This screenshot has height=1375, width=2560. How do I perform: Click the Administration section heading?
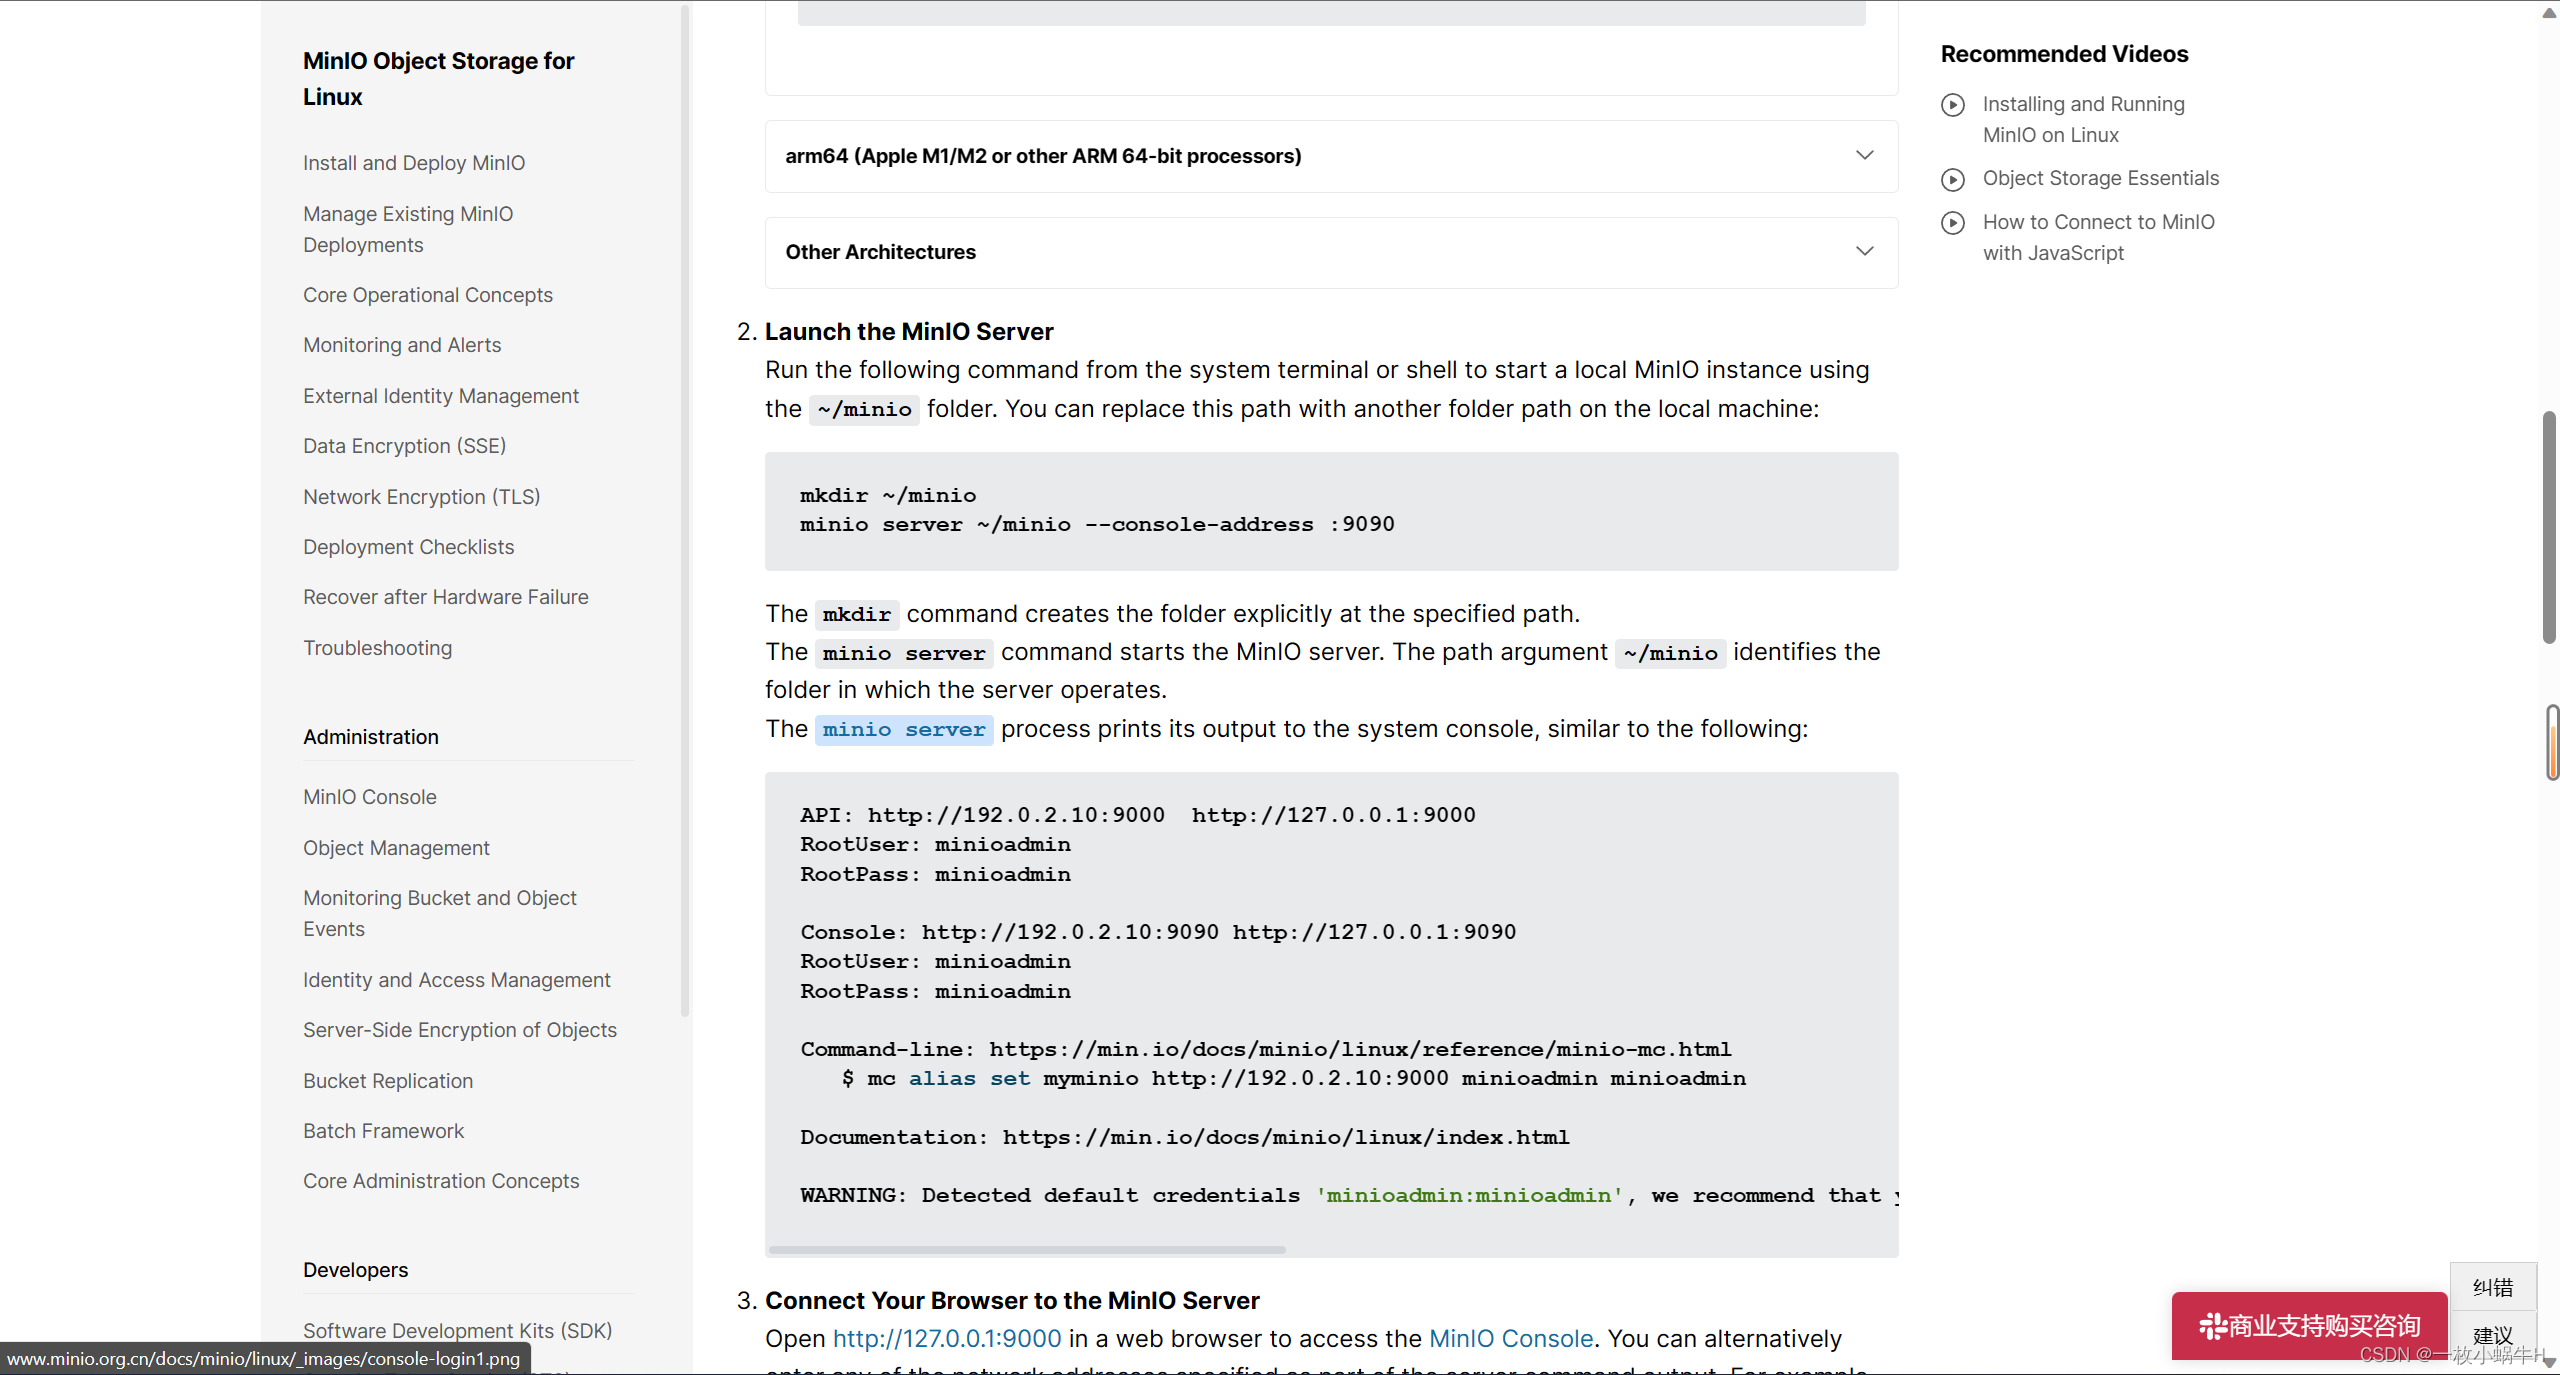(371, 737)
